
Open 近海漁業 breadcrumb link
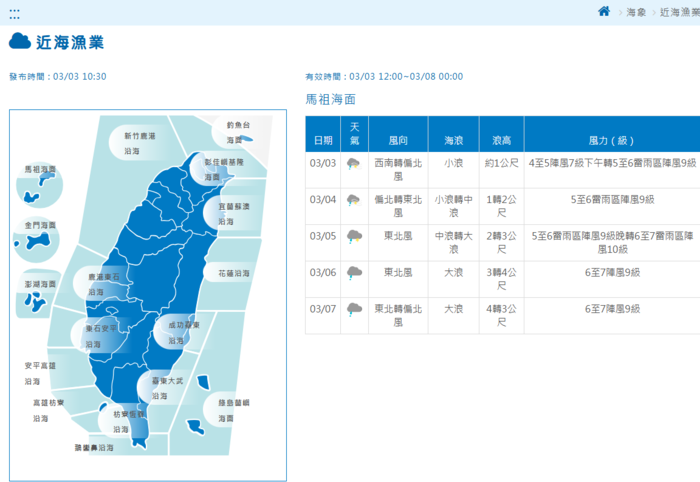[x=679, y=12]
